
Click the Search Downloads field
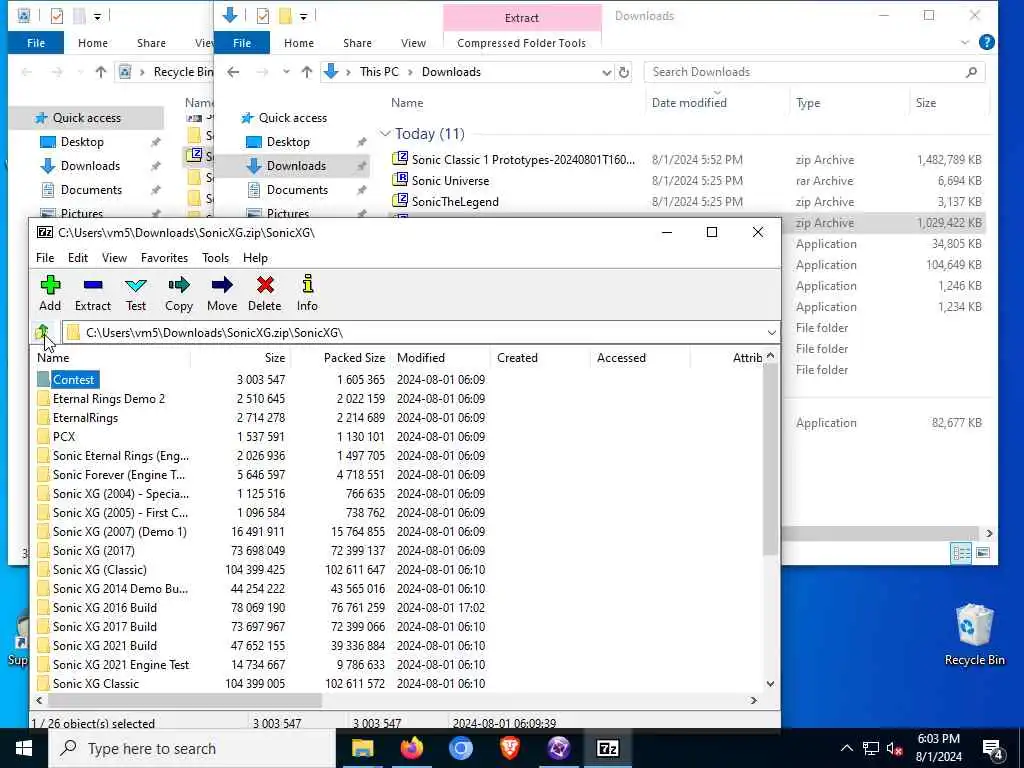click(x=814, y=72)
